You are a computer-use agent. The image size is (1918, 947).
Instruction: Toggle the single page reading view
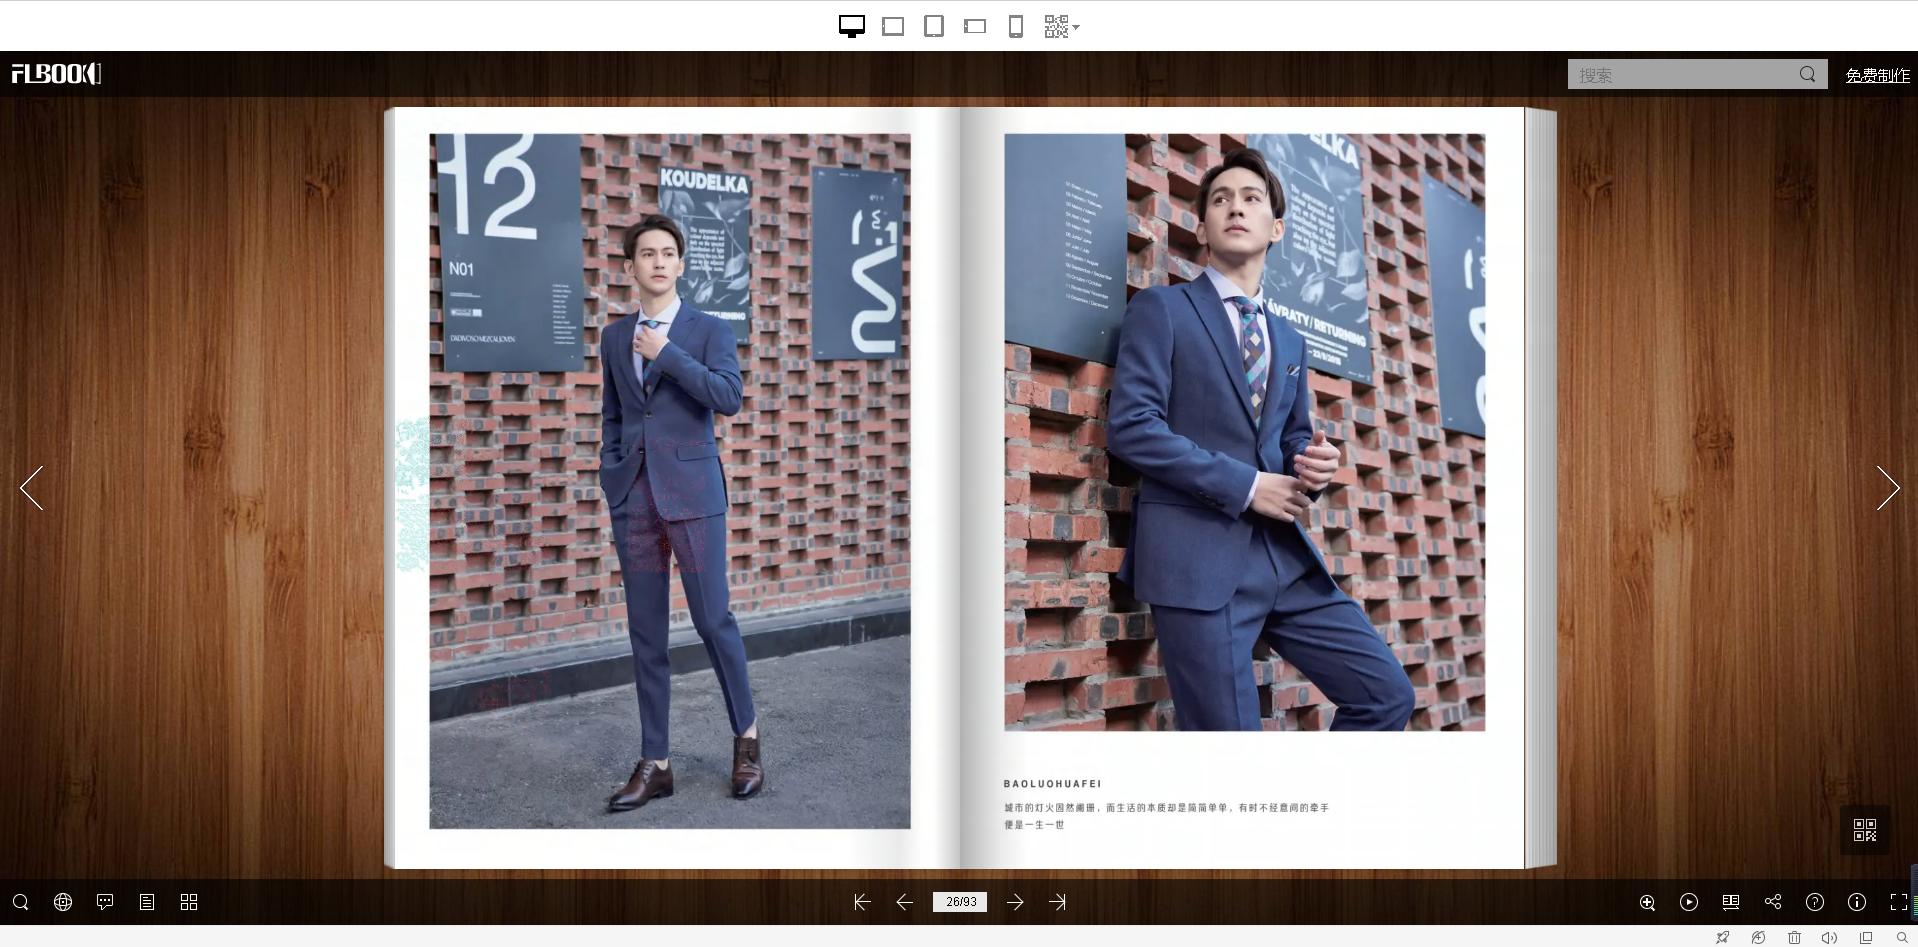(1731, 902)
